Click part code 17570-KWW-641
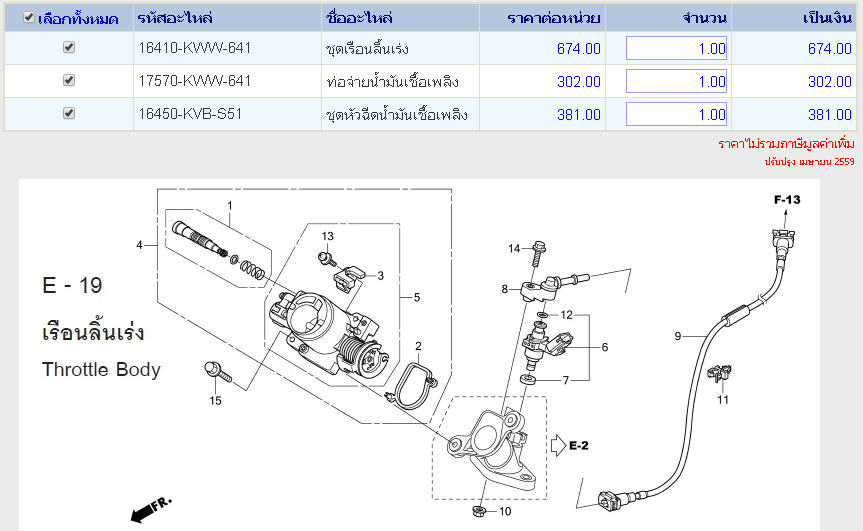The width and height of the screenshot is (863, 531). pos(195,81)
